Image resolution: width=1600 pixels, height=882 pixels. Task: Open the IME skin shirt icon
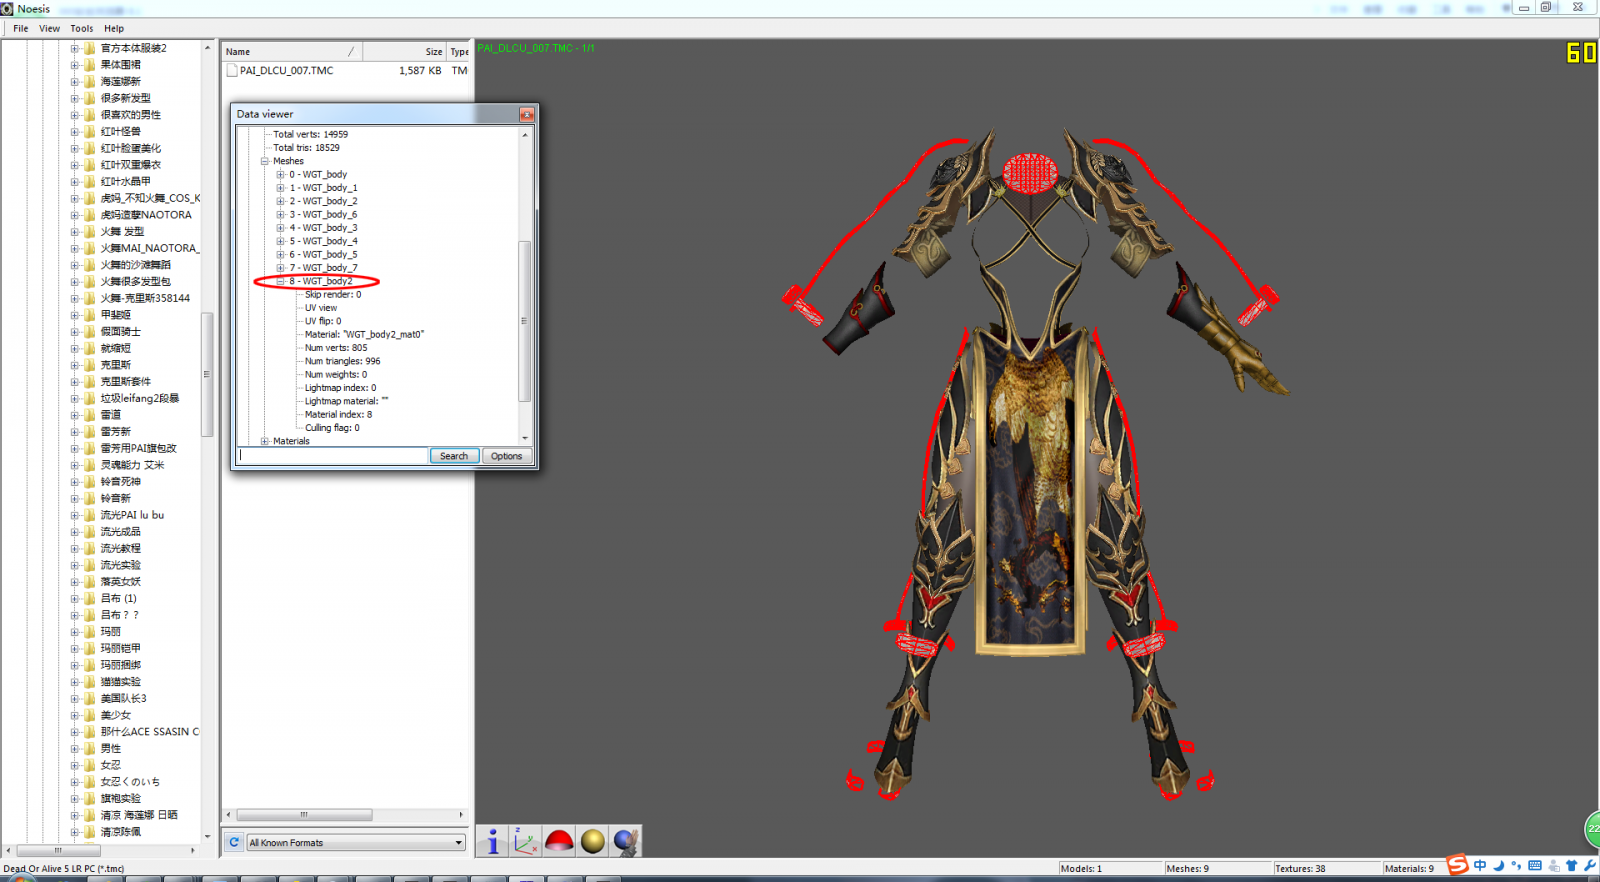click(1571, 866)
